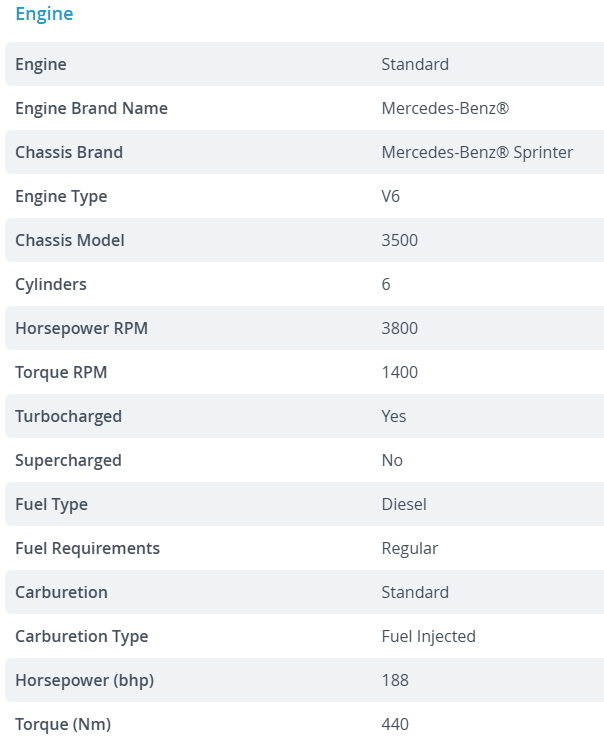604x745 pixels.
Task: Select the Engine Type row label
Action: (61, 196)
